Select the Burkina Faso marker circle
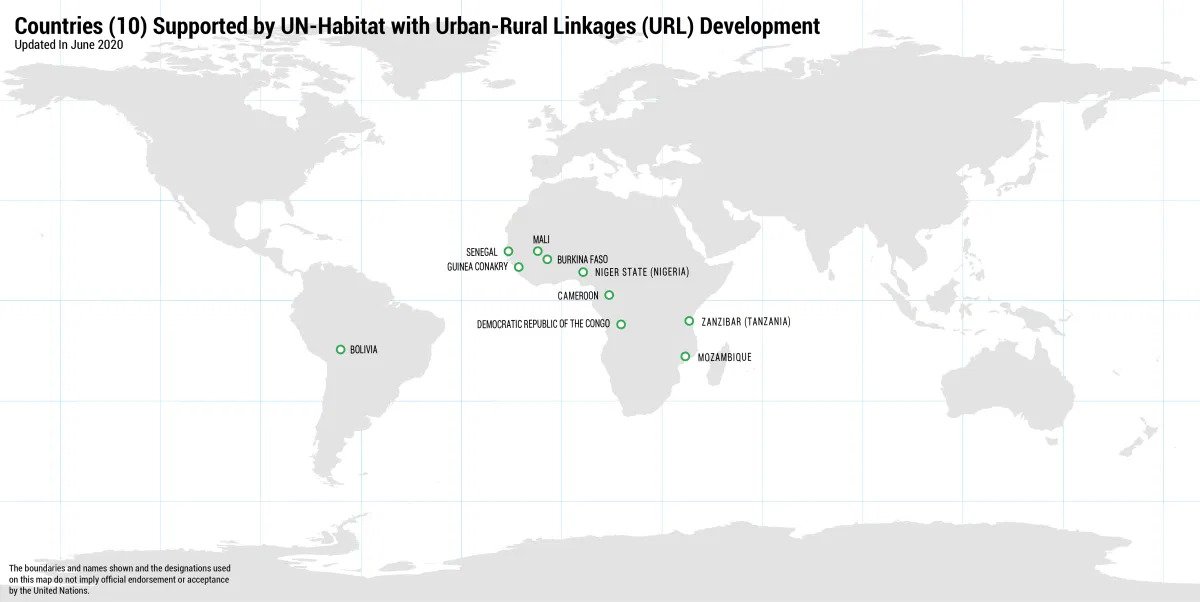The height and width of the screenshot is (602, 1200). pos(547,260)
